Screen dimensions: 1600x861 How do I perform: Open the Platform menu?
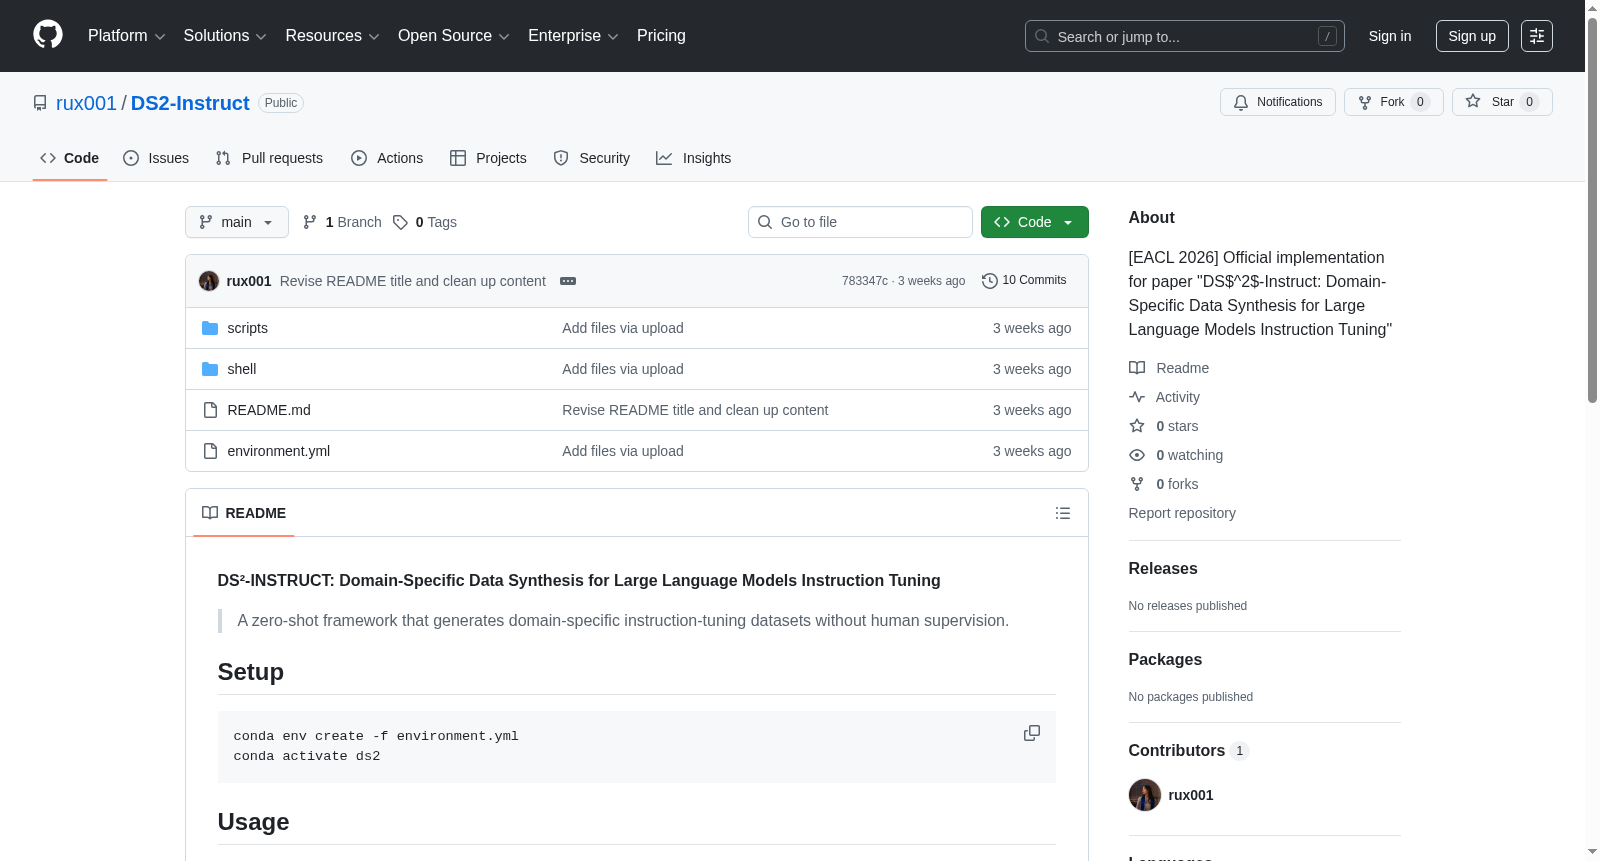(x=126, y=36)
